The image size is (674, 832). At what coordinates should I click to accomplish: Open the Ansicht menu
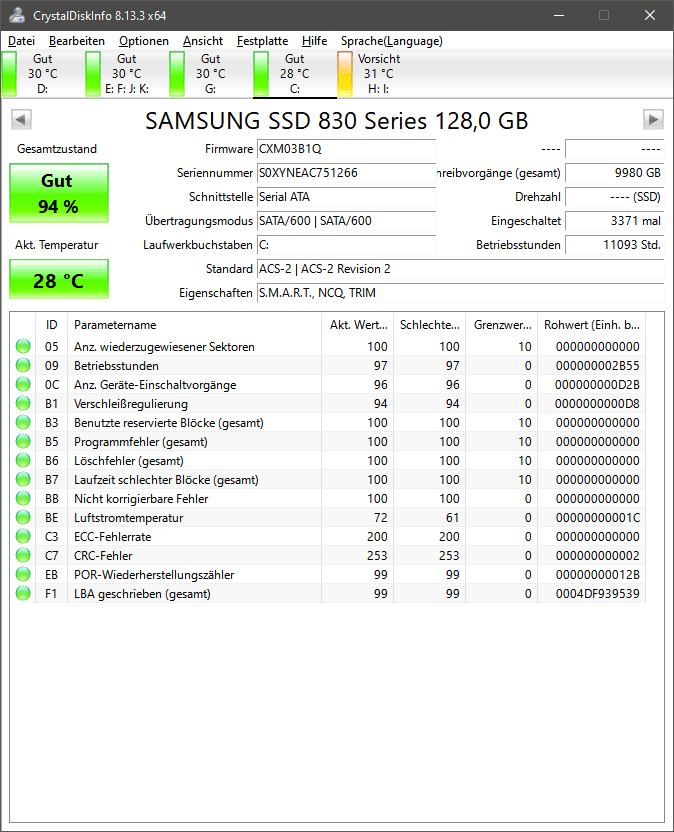[x=203, y=41]
